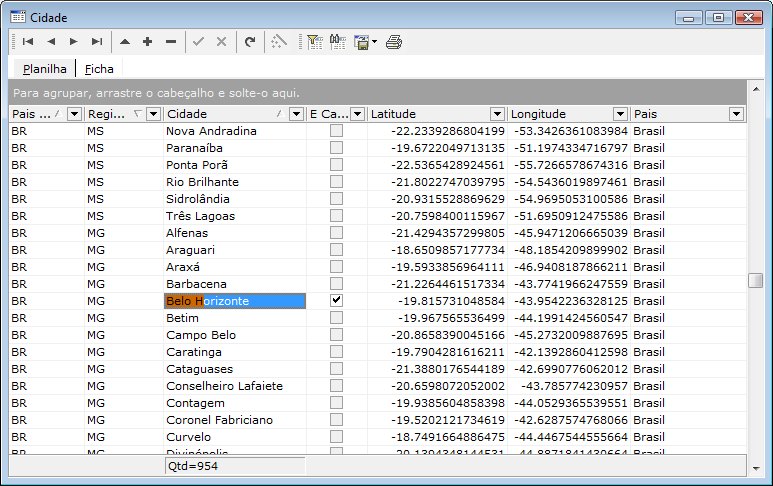Open Latitude column filter dropdown
The image size is (773, 486).
(x=497, y=114)
